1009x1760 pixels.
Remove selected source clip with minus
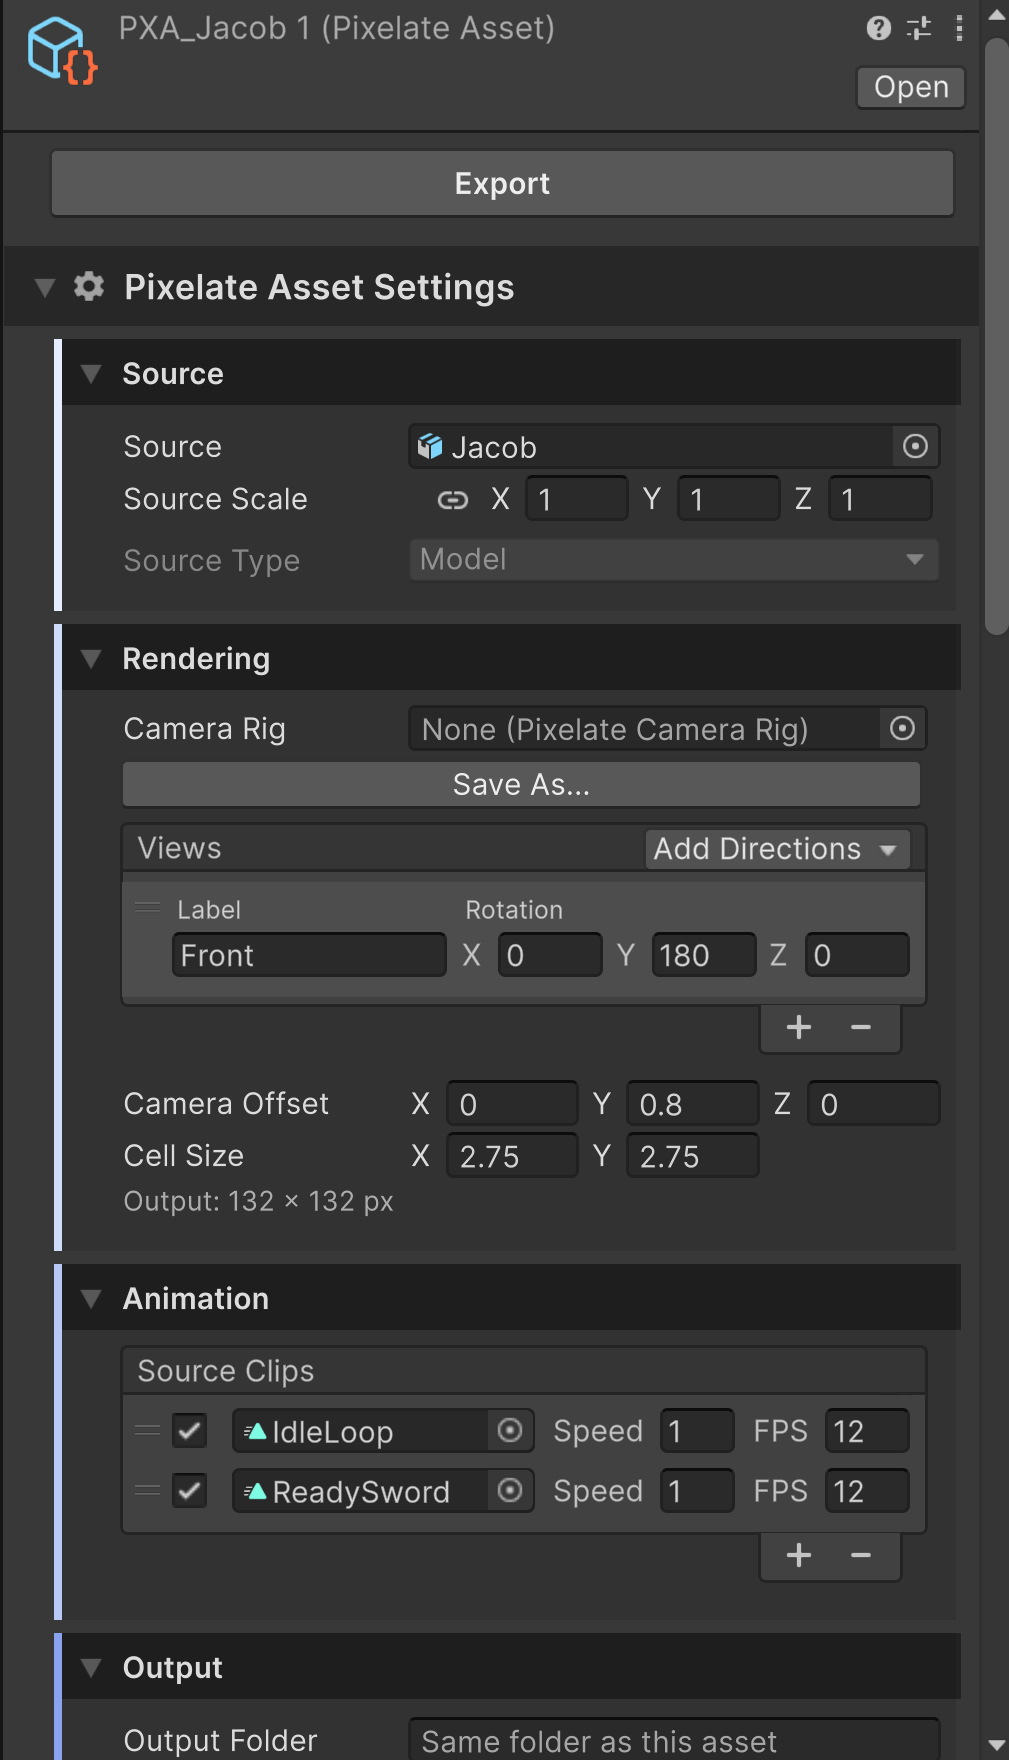861,1556
